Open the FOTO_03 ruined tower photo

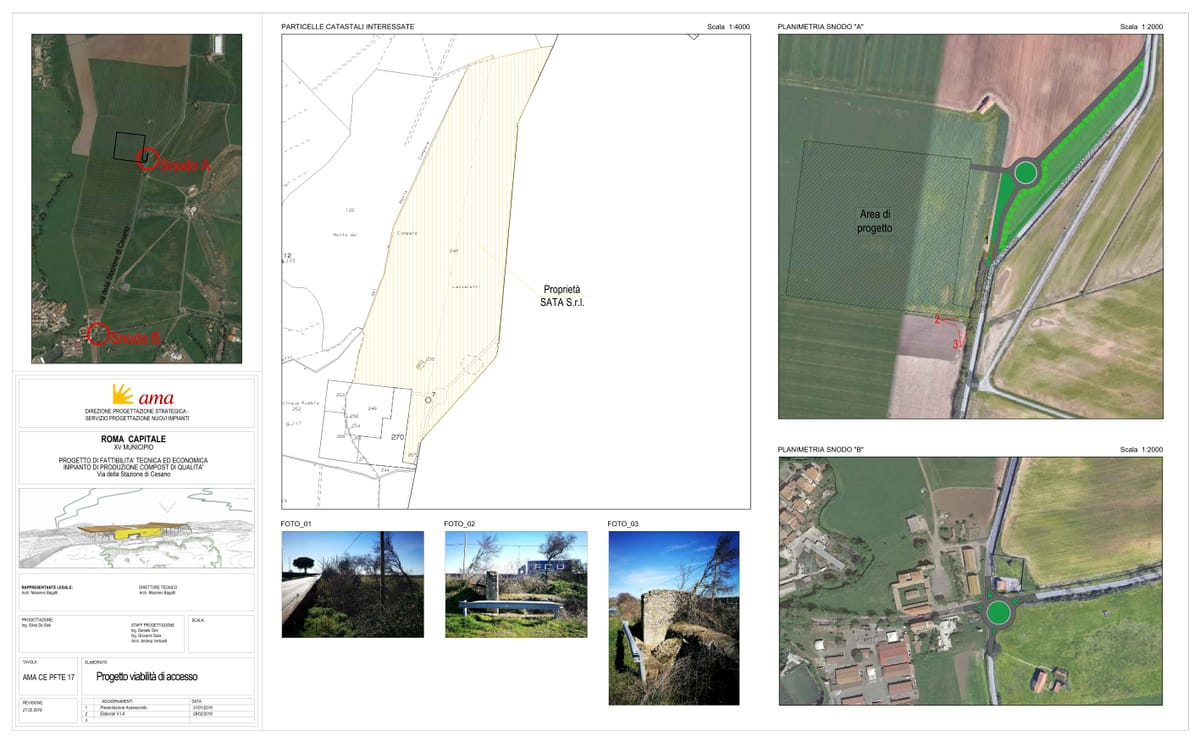pos(673,618)
